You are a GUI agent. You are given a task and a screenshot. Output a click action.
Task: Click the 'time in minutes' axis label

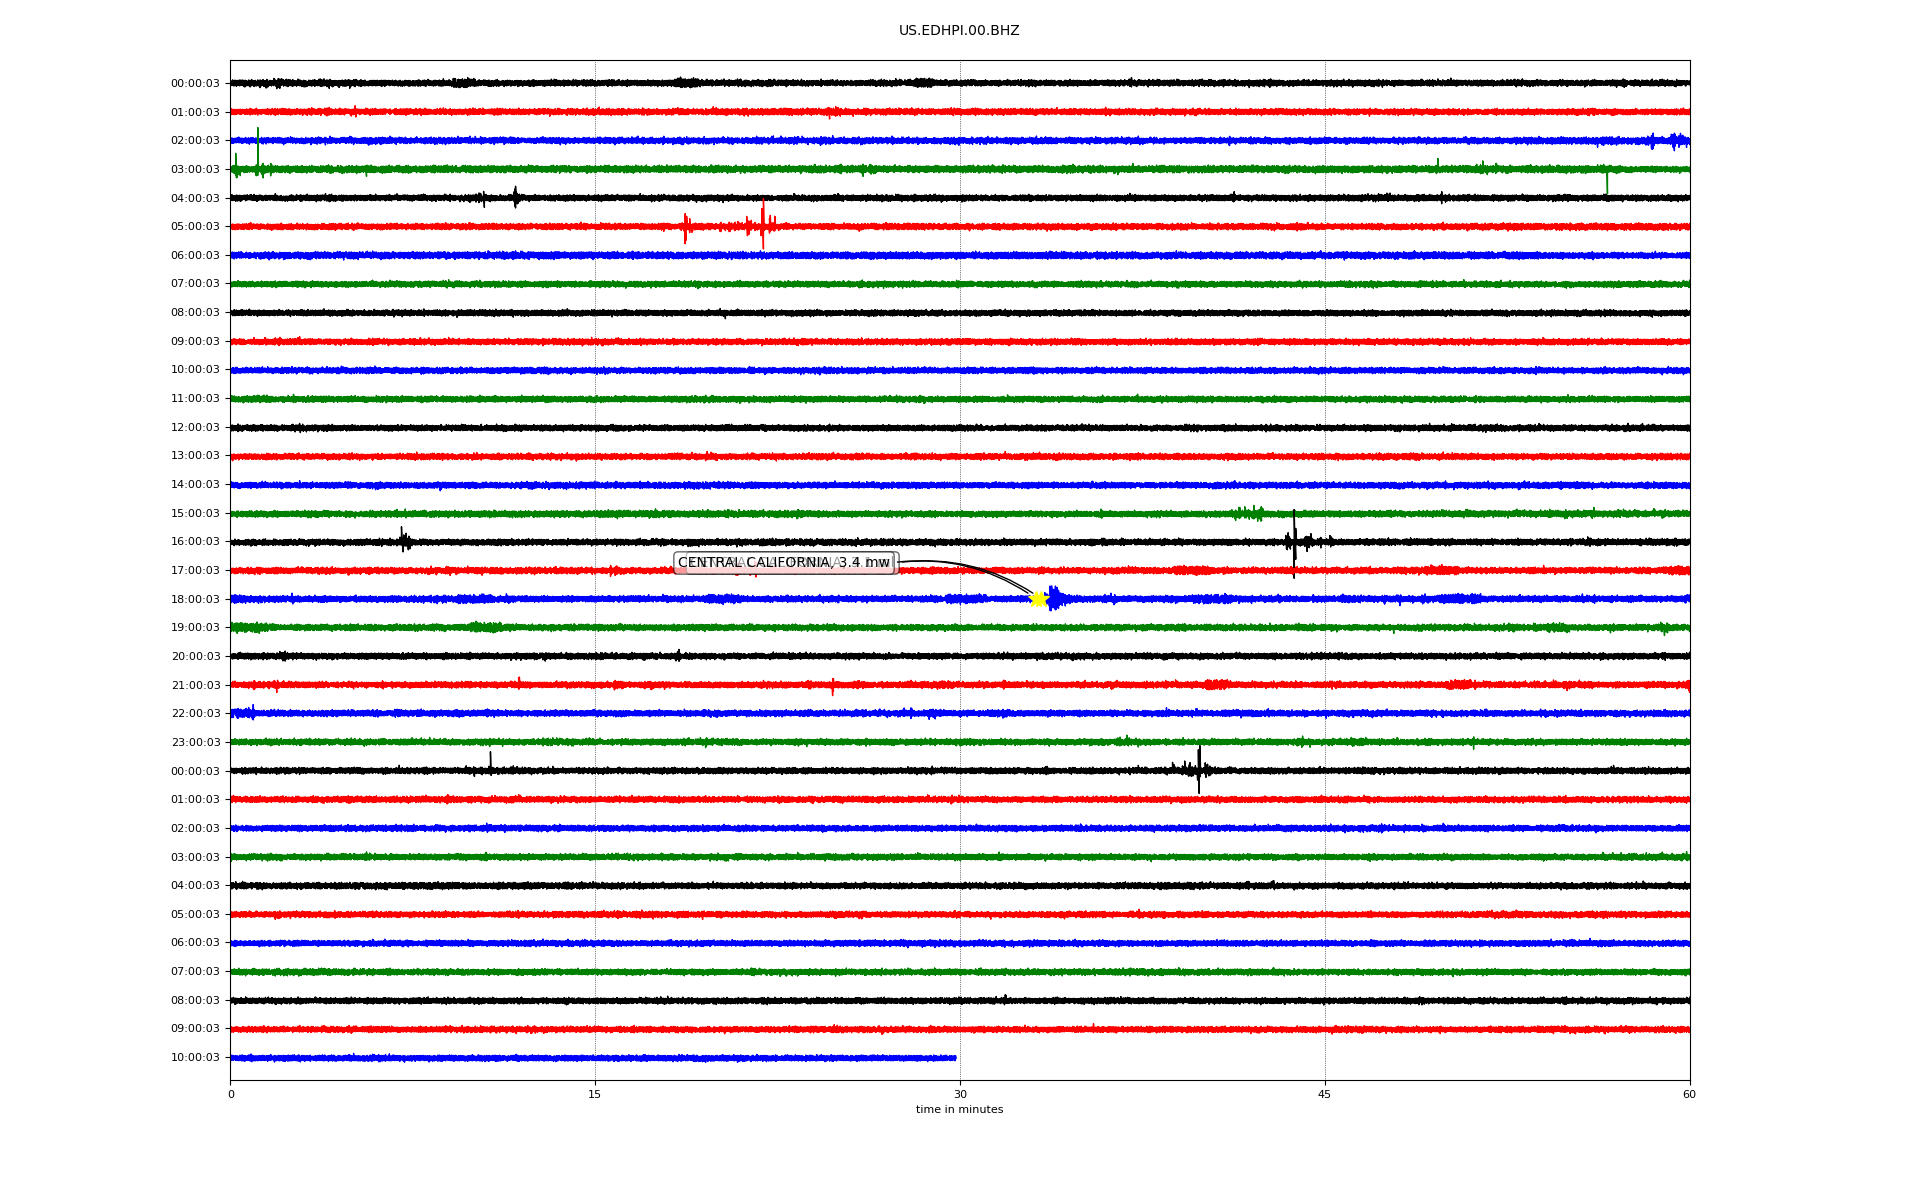click(x=959, y=1110)
